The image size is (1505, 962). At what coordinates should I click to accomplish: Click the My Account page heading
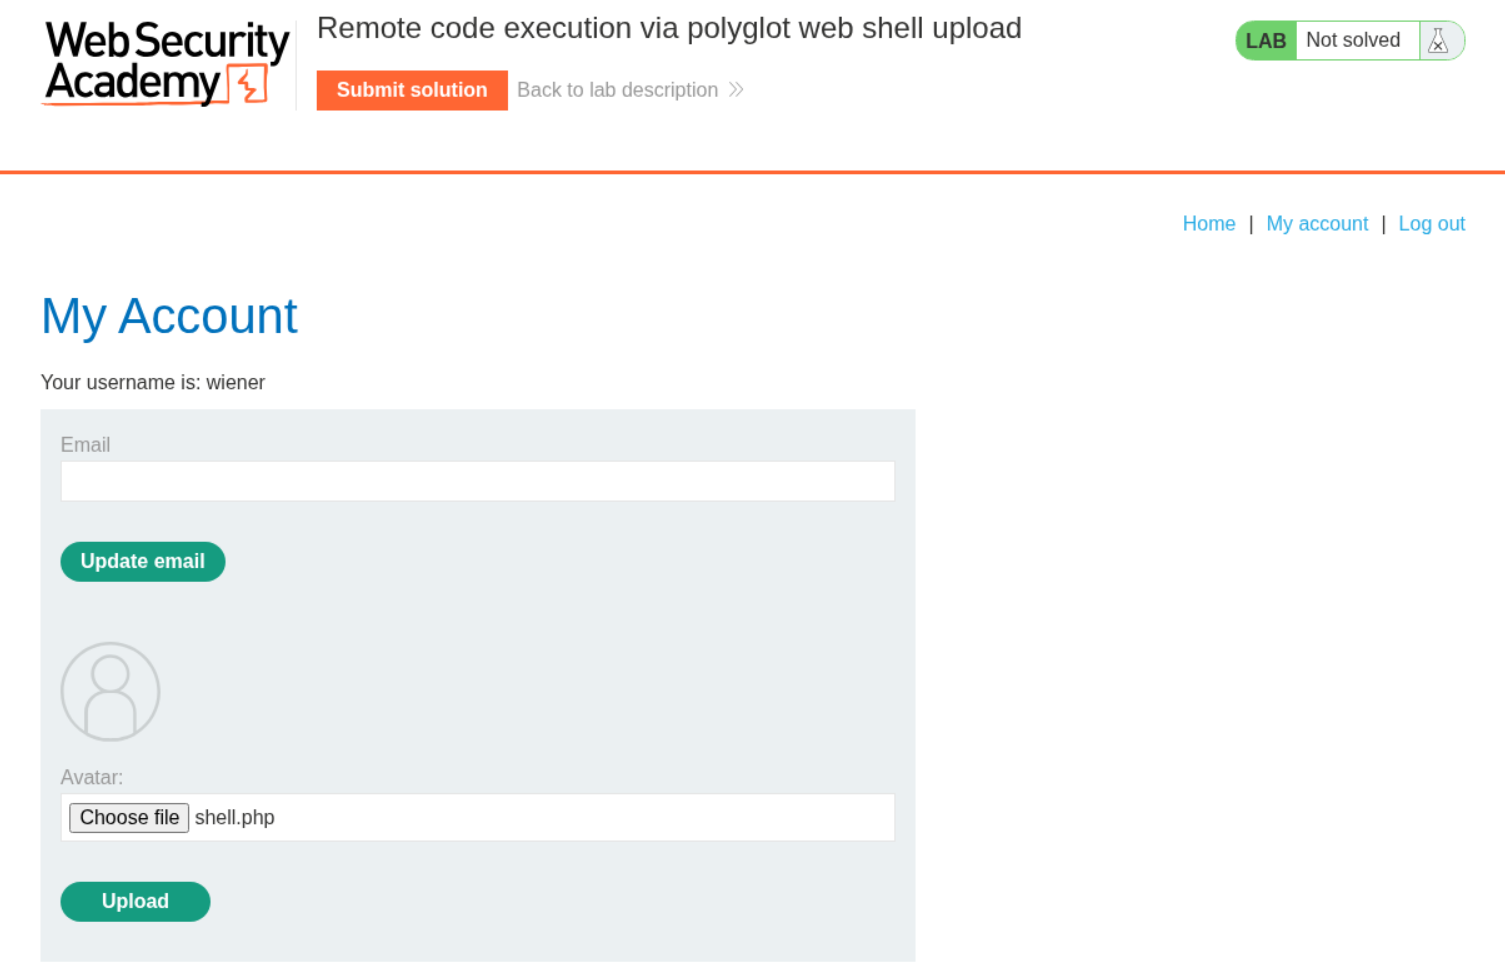[169, 316]
